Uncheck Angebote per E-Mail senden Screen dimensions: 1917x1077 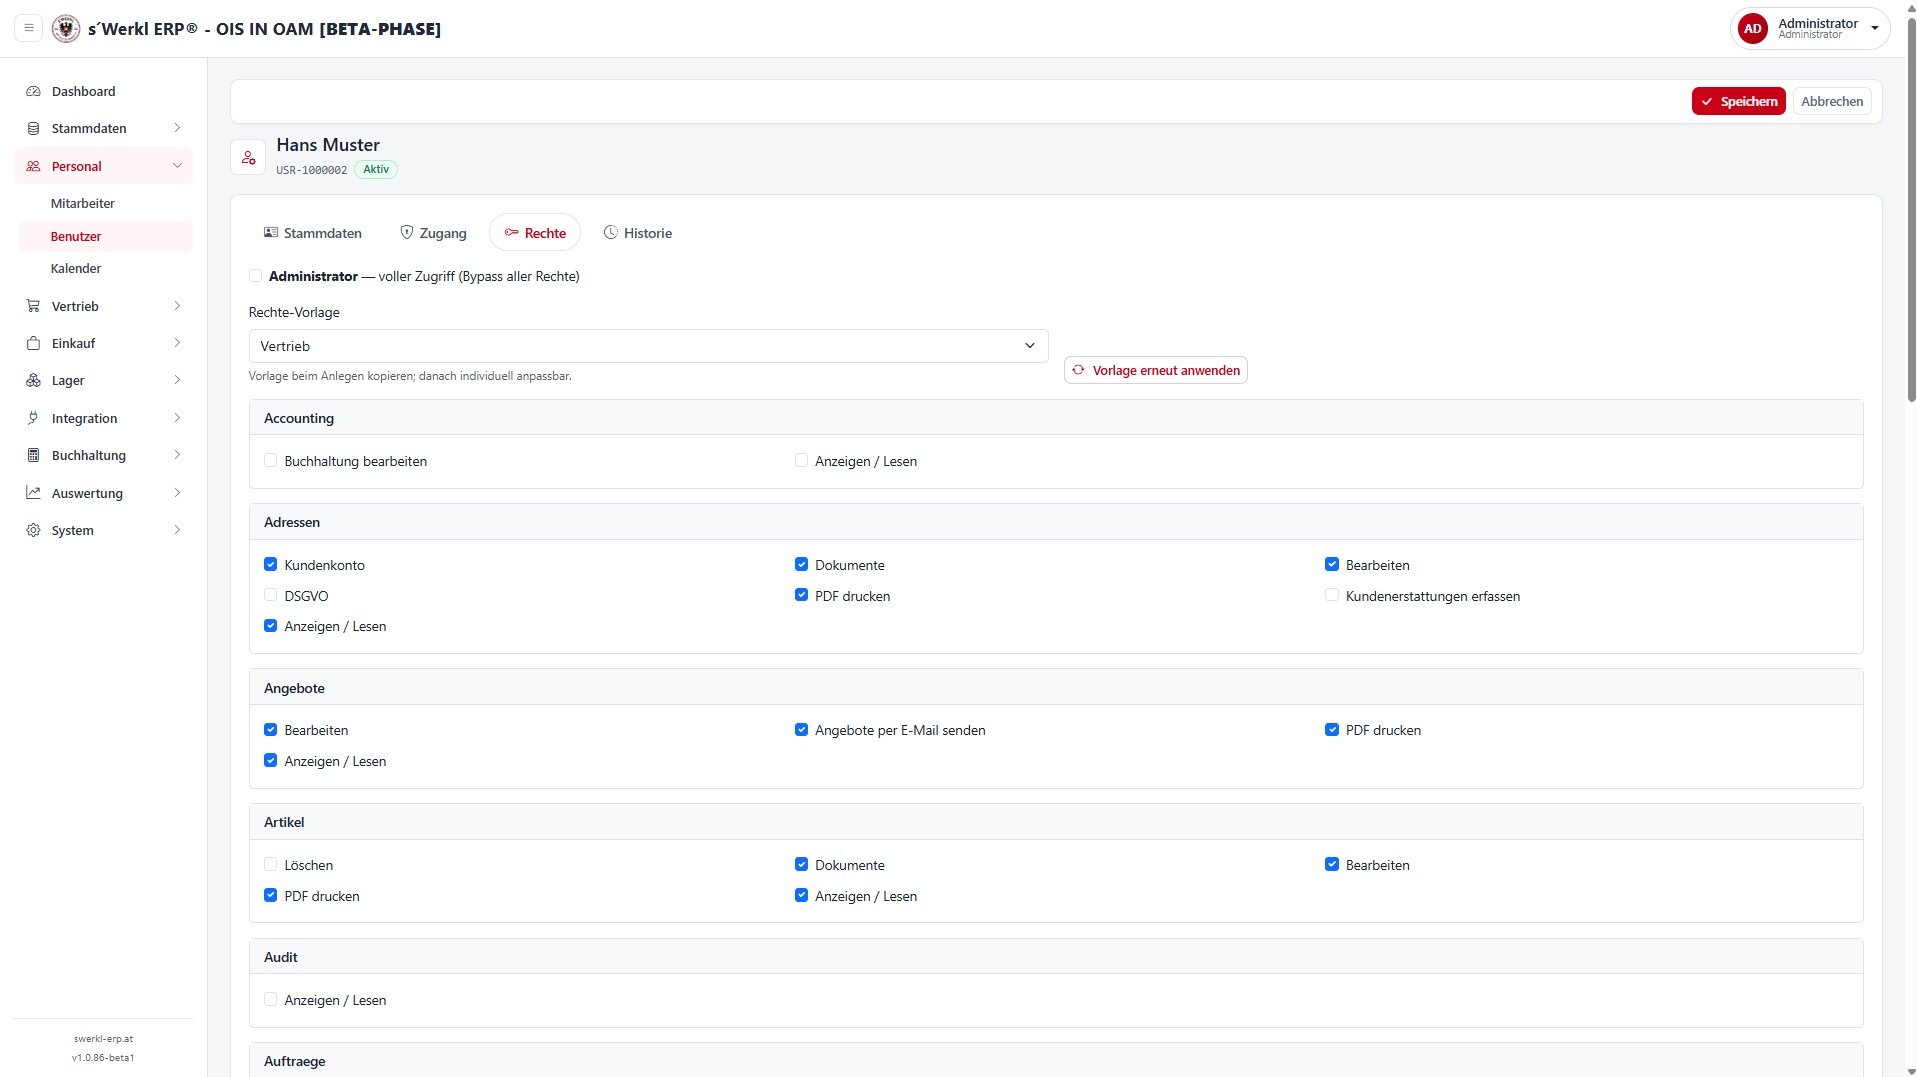[x=801, y=730]
